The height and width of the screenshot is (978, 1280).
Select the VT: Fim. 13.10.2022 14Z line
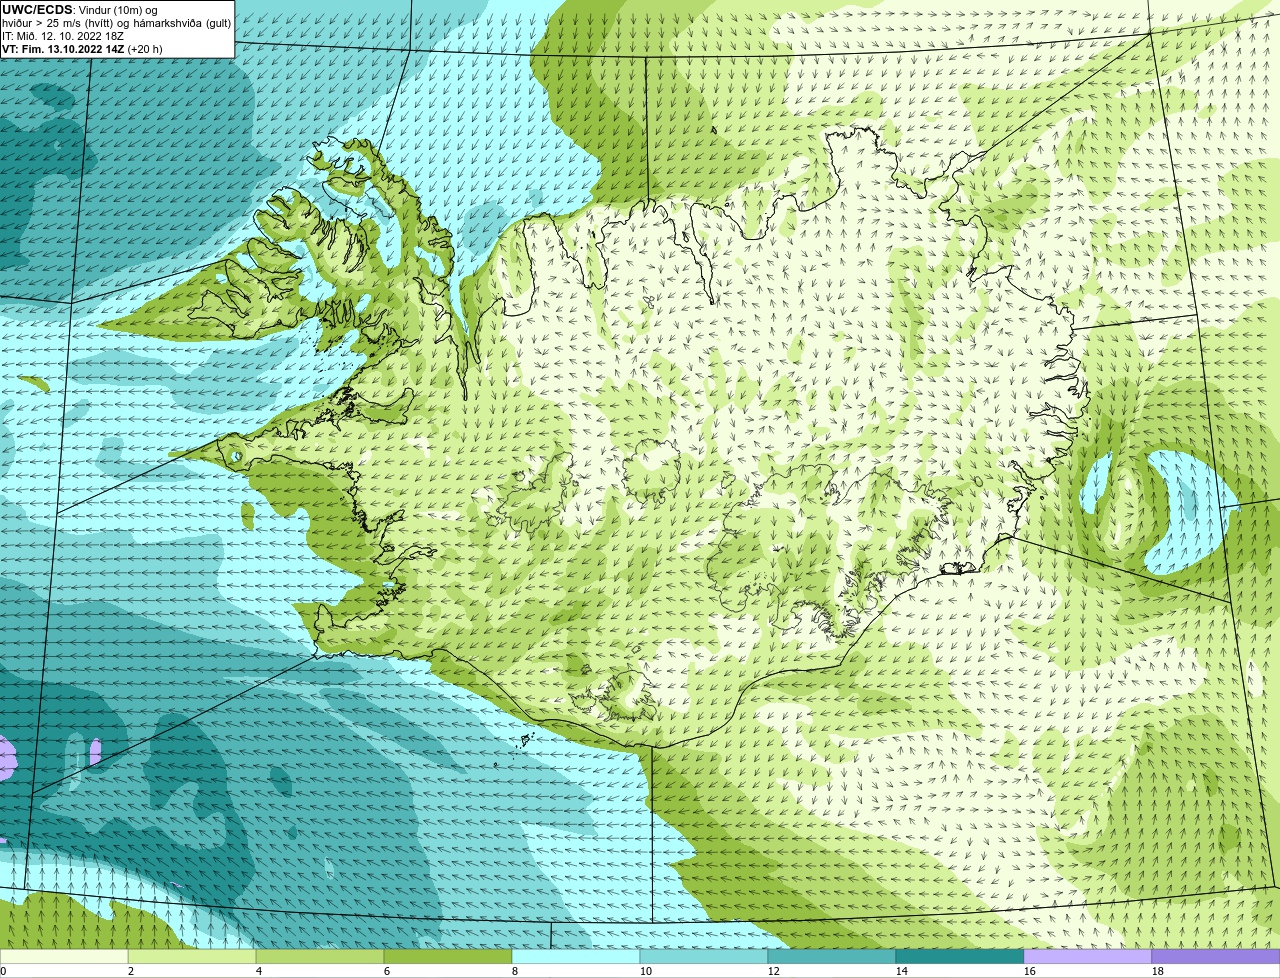pos(82,49)
